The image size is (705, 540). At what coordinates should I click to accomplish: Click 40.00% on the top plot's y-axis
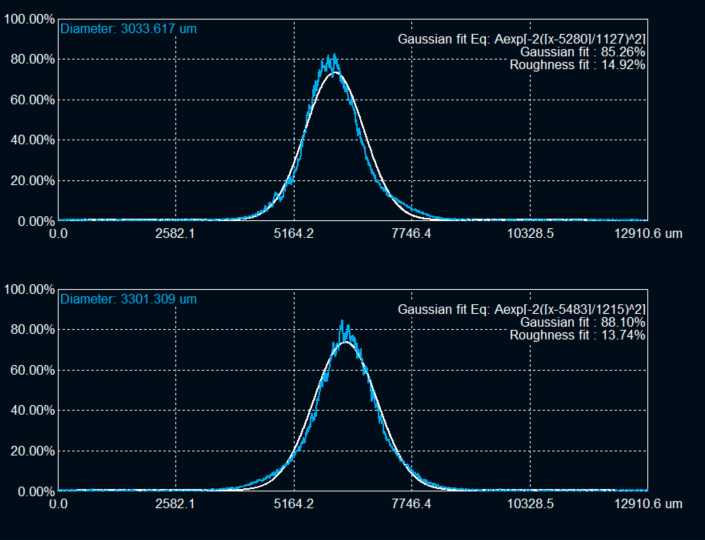click(x=31, y=141)
